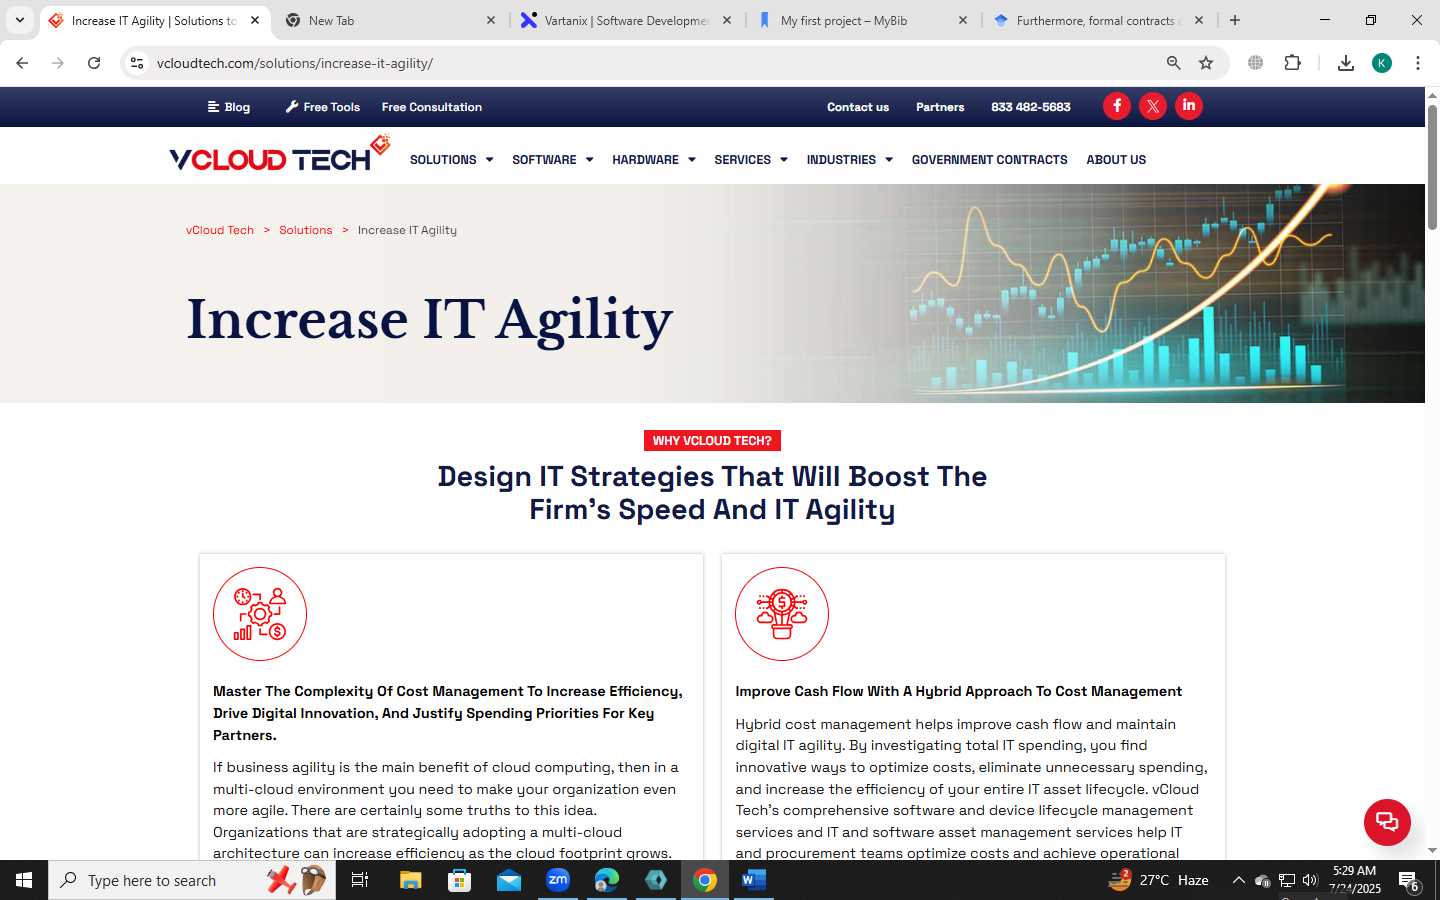The height and width of the screenshot is (900, 1440).
Task: Click the cost management gear icon
Action: point(260,614)
